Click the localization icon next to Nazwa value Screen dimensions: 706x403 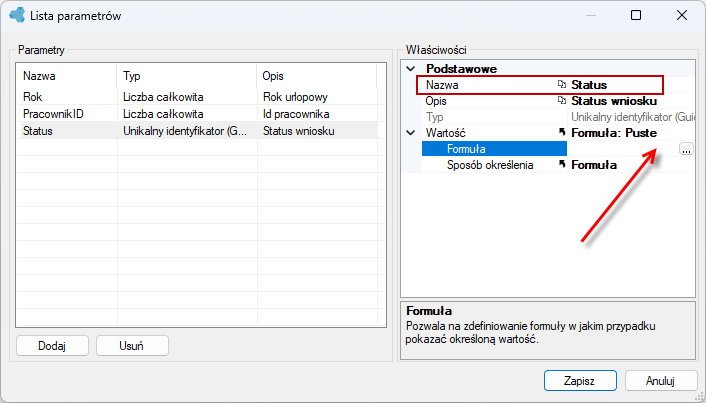tap(561, 84)
